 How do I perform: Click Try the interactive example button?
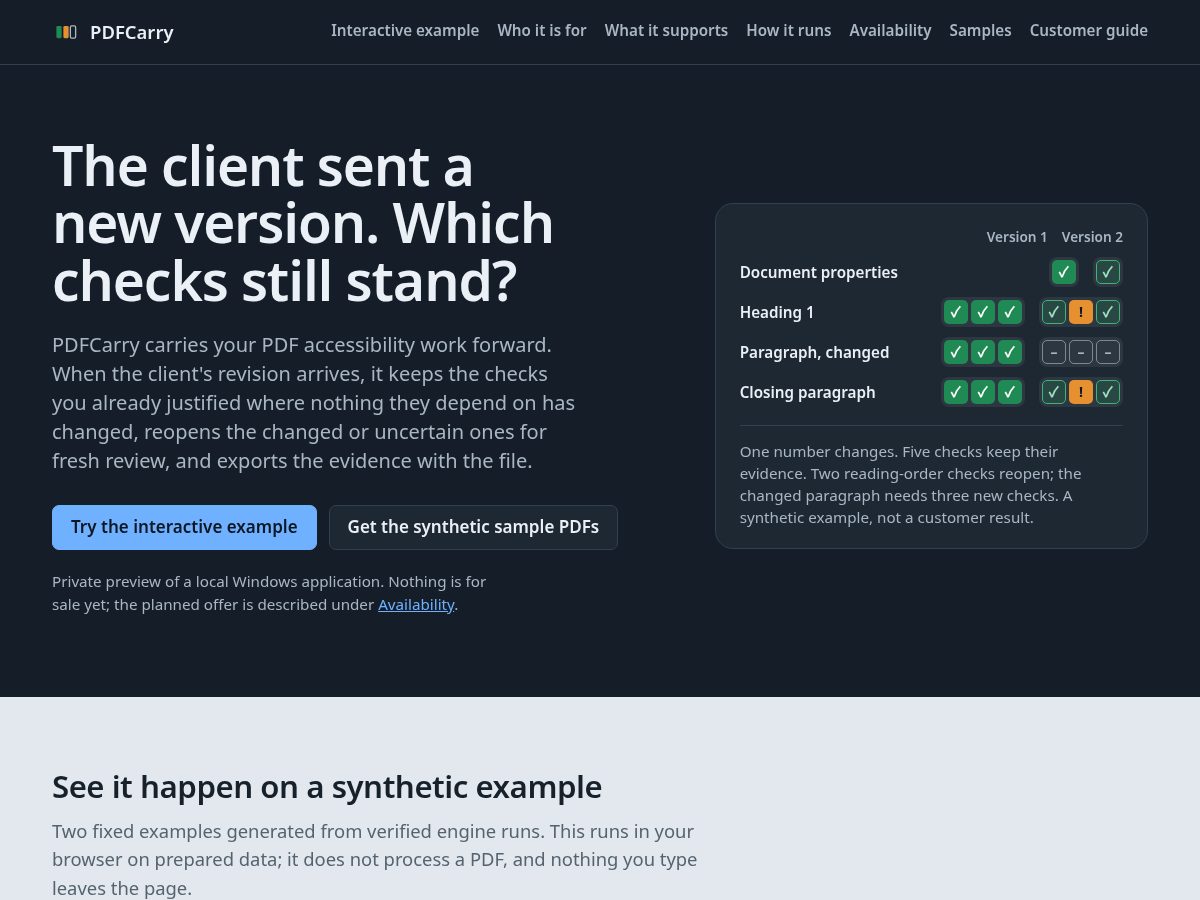(x=184, y=527)
